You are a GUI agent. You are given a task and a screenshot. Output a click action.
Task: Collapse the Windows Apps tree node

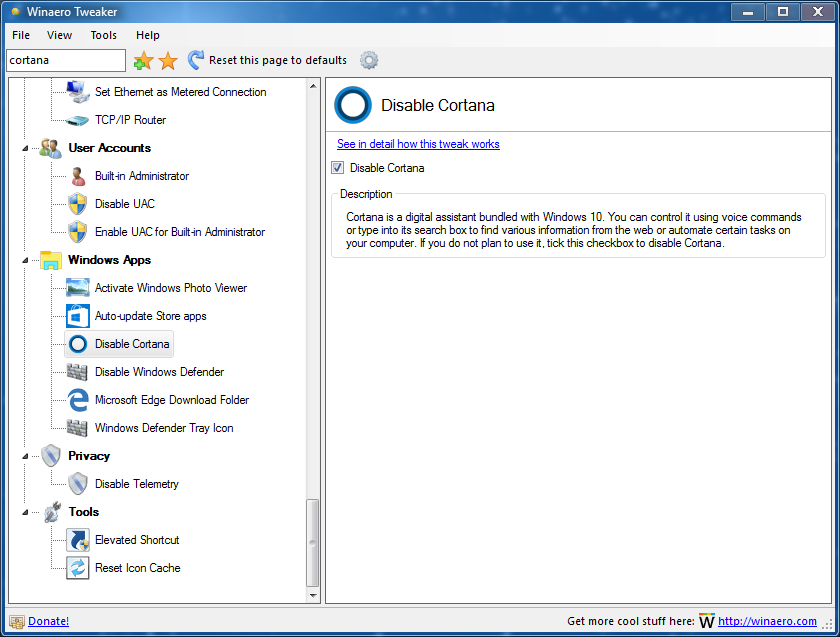[x=25, y=260]
